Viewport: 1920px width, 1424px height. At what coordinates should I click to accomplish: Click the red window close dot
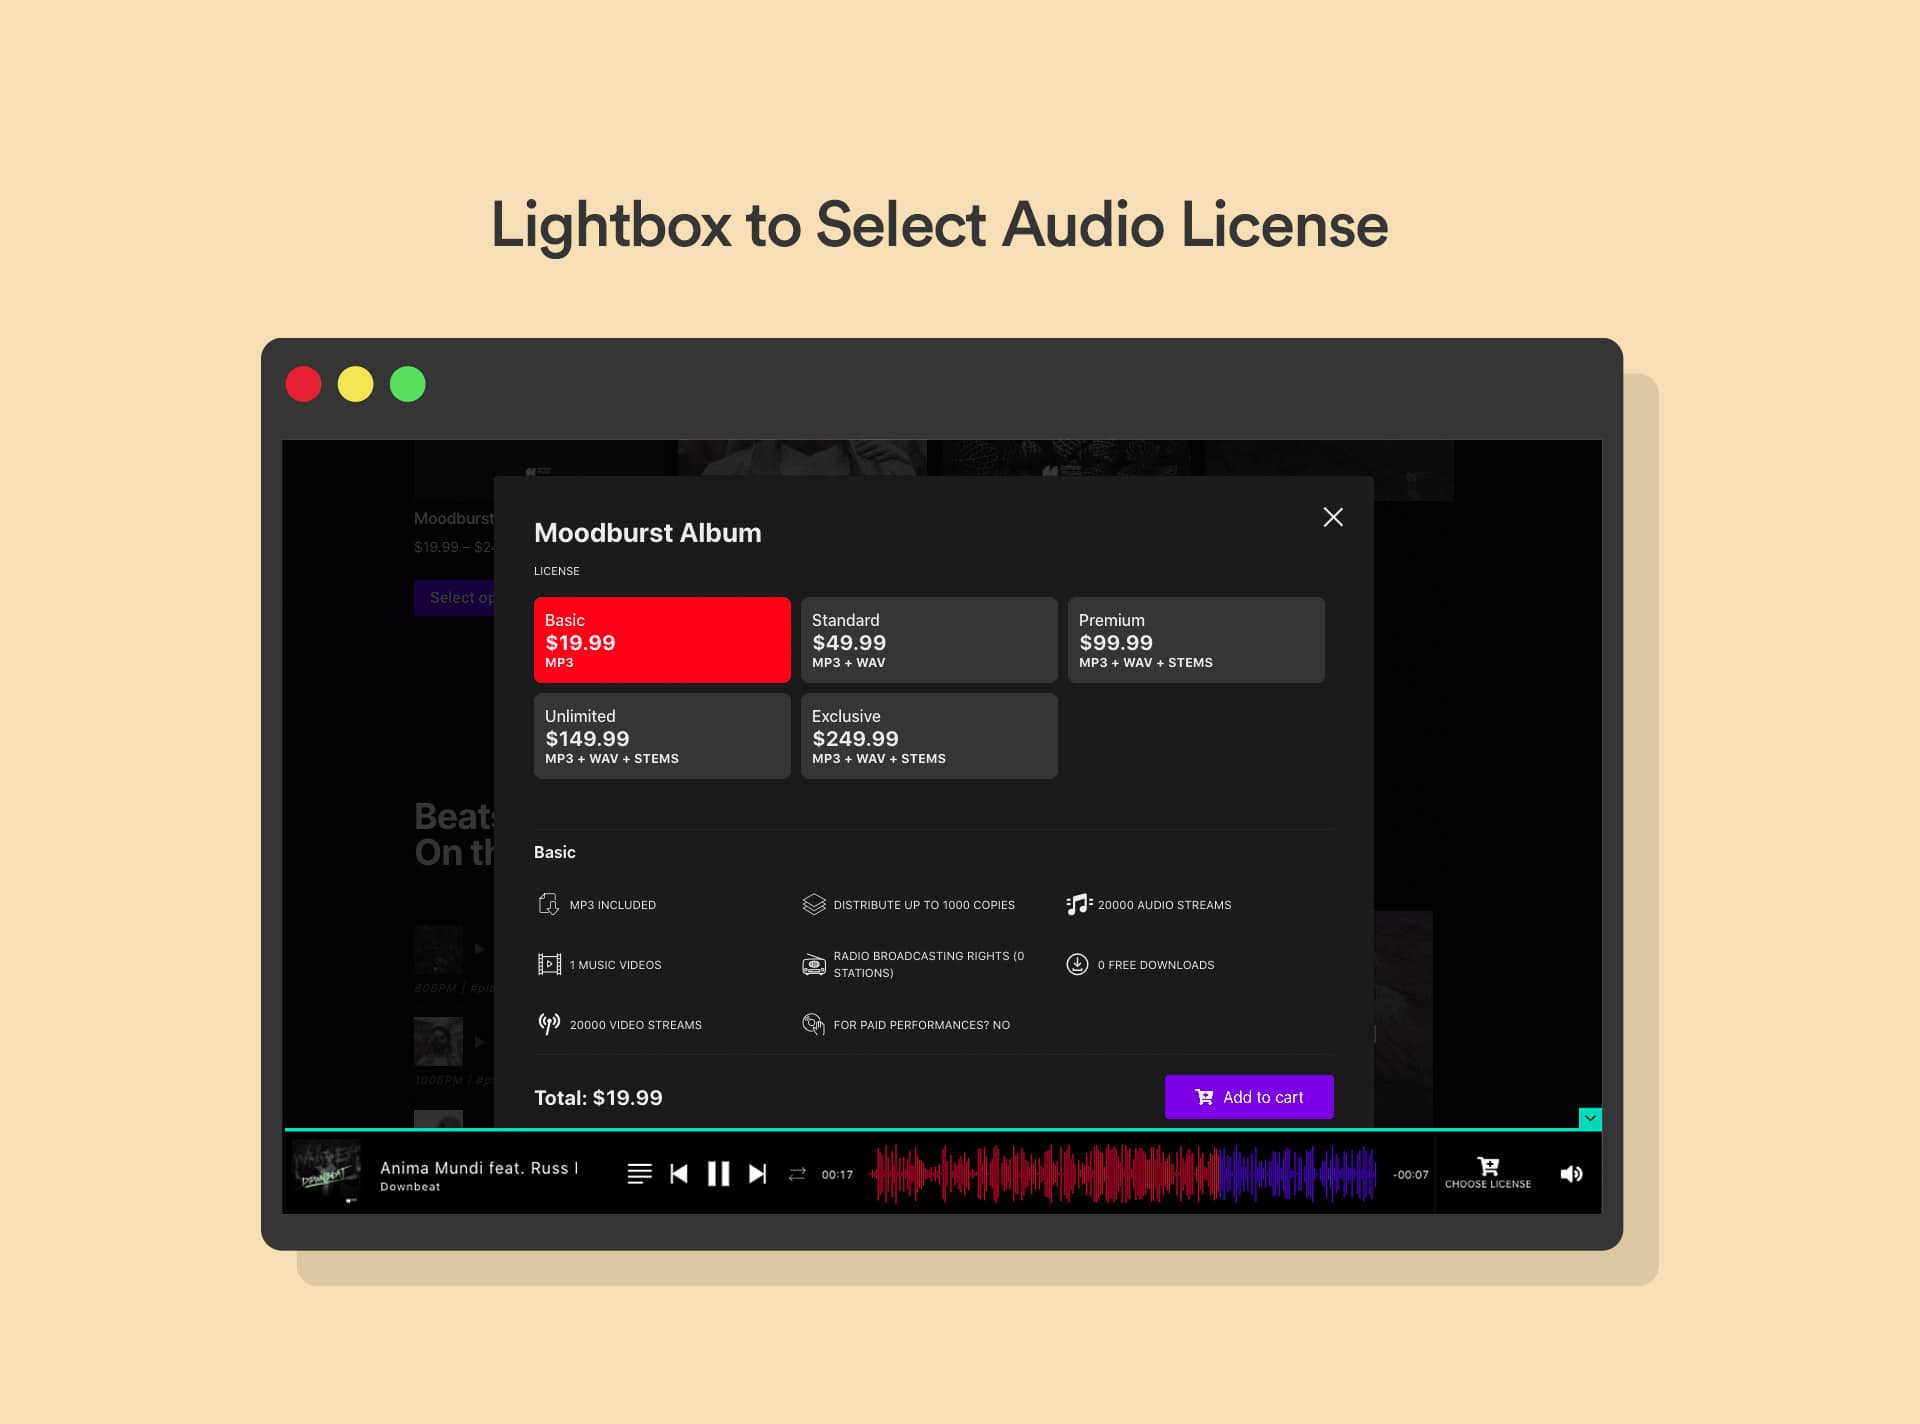(304, 384)
